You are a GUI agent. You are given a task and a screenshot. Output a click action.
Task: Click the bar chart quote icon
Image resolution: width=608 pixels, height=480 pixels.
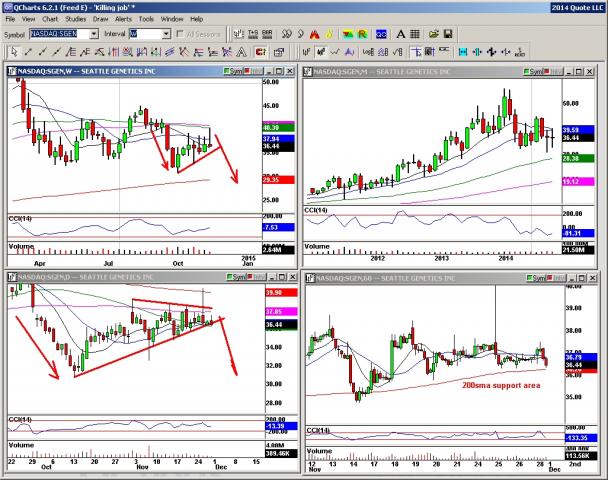coord(238,34)
